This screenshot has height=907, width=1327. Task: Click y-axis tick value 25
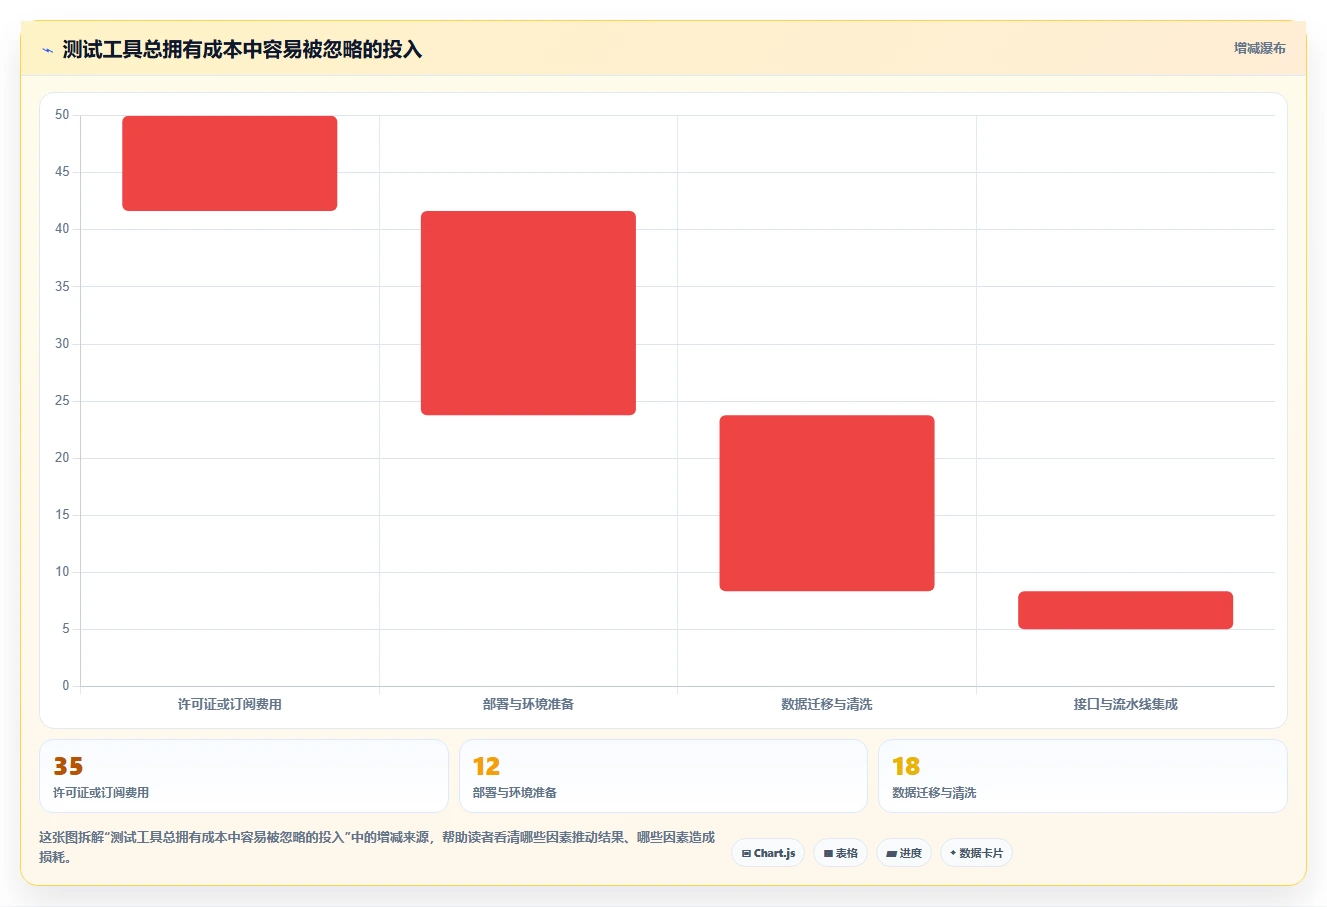[x=62, y=401]
